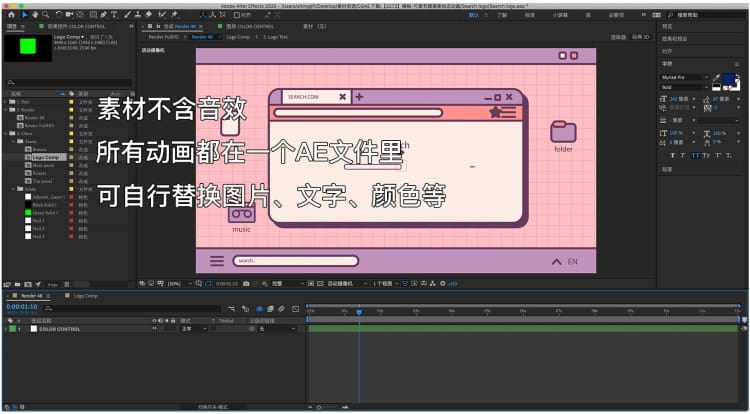Select the Roto Brush tool
The image size is (750, 414).
(163, 15)
